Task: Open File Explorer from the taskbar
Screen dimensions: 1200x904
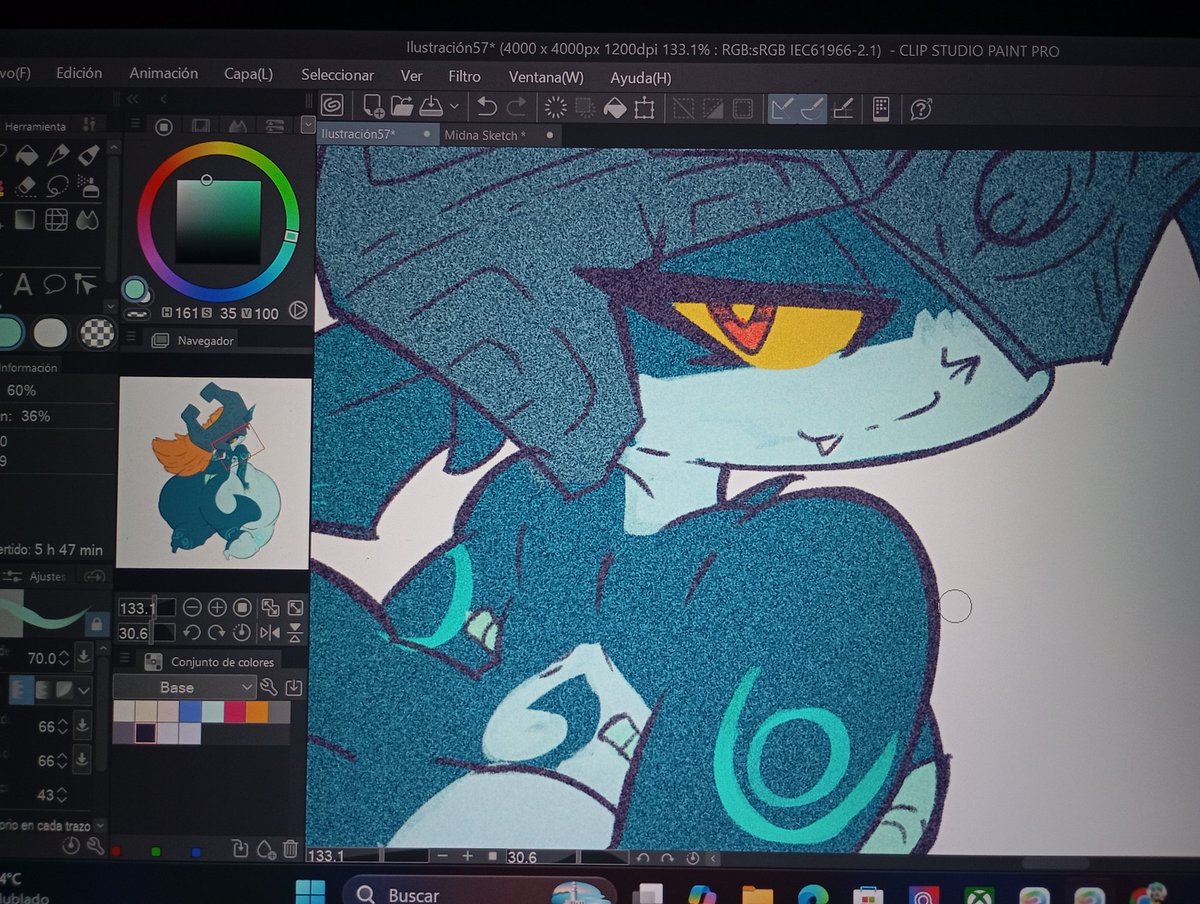Action: tap(757, 895)
